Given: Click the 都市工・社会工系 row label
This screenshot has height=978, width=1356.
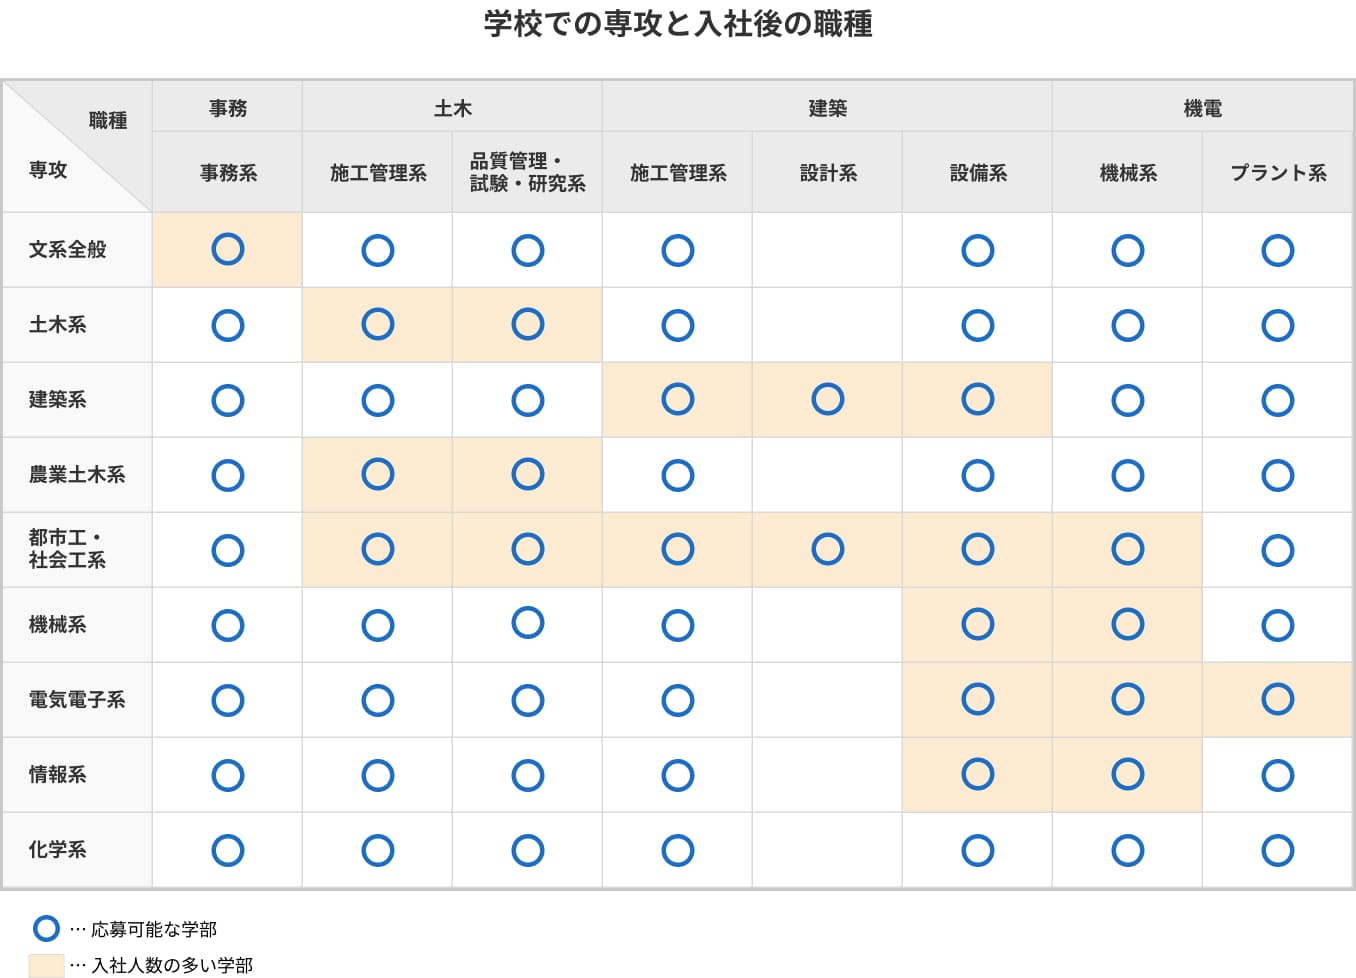Looking at the screenshot, I should [x=67, y=549].
